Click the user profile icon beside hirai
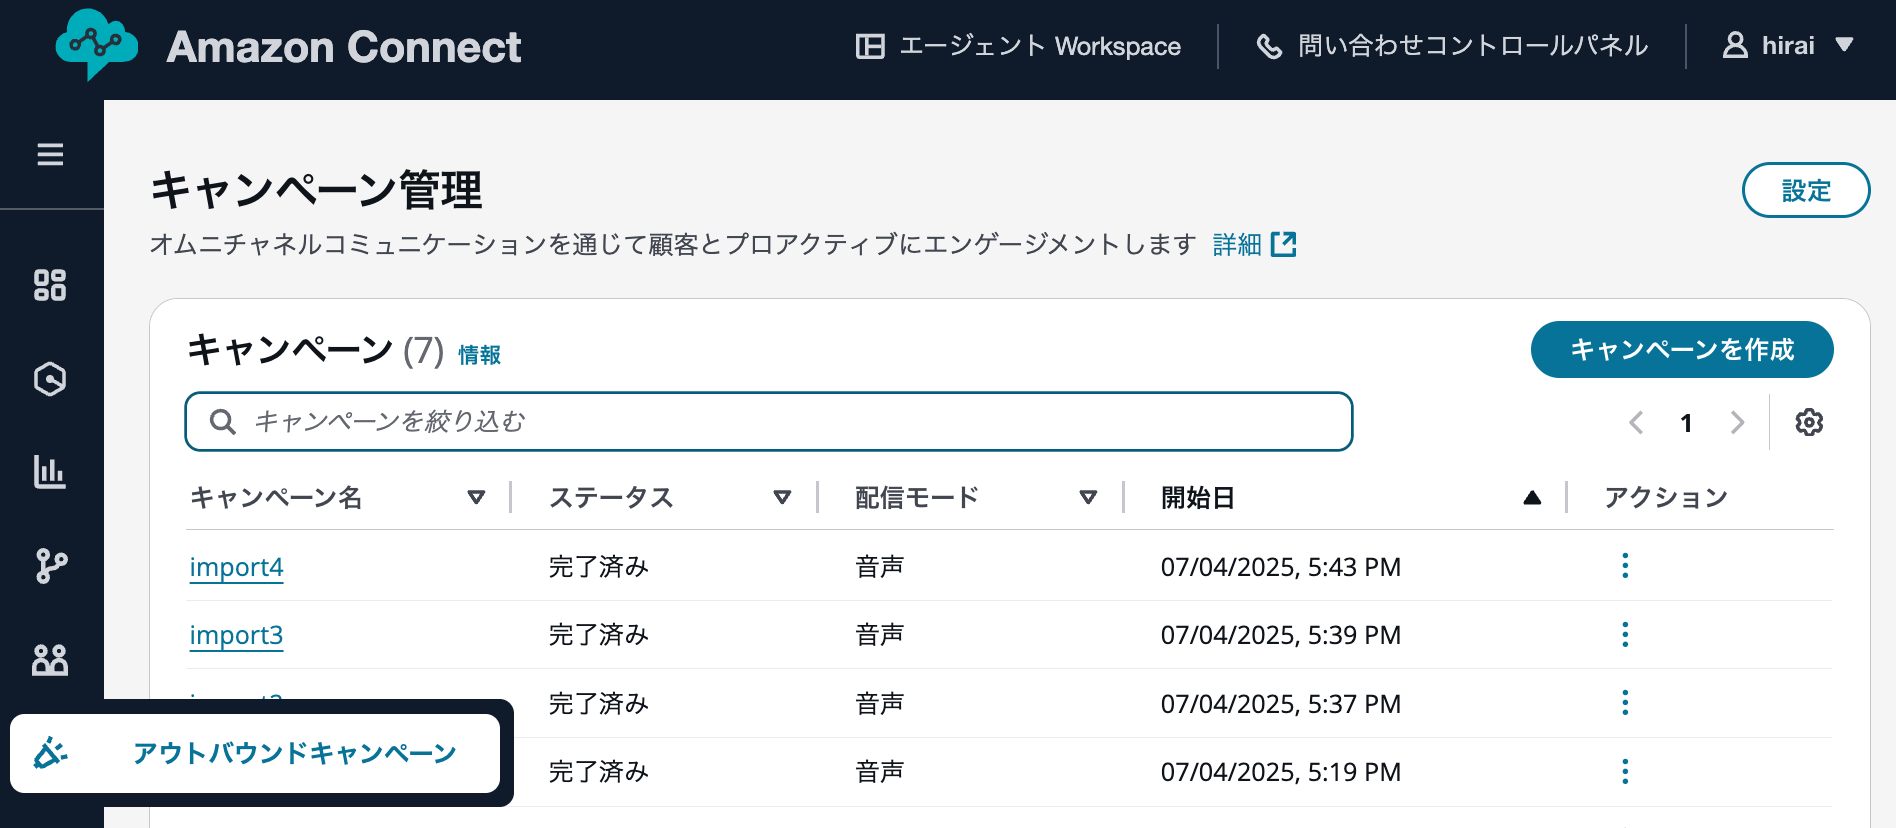Screen dimensions: 1896x828 click(x=1735, y=45)
